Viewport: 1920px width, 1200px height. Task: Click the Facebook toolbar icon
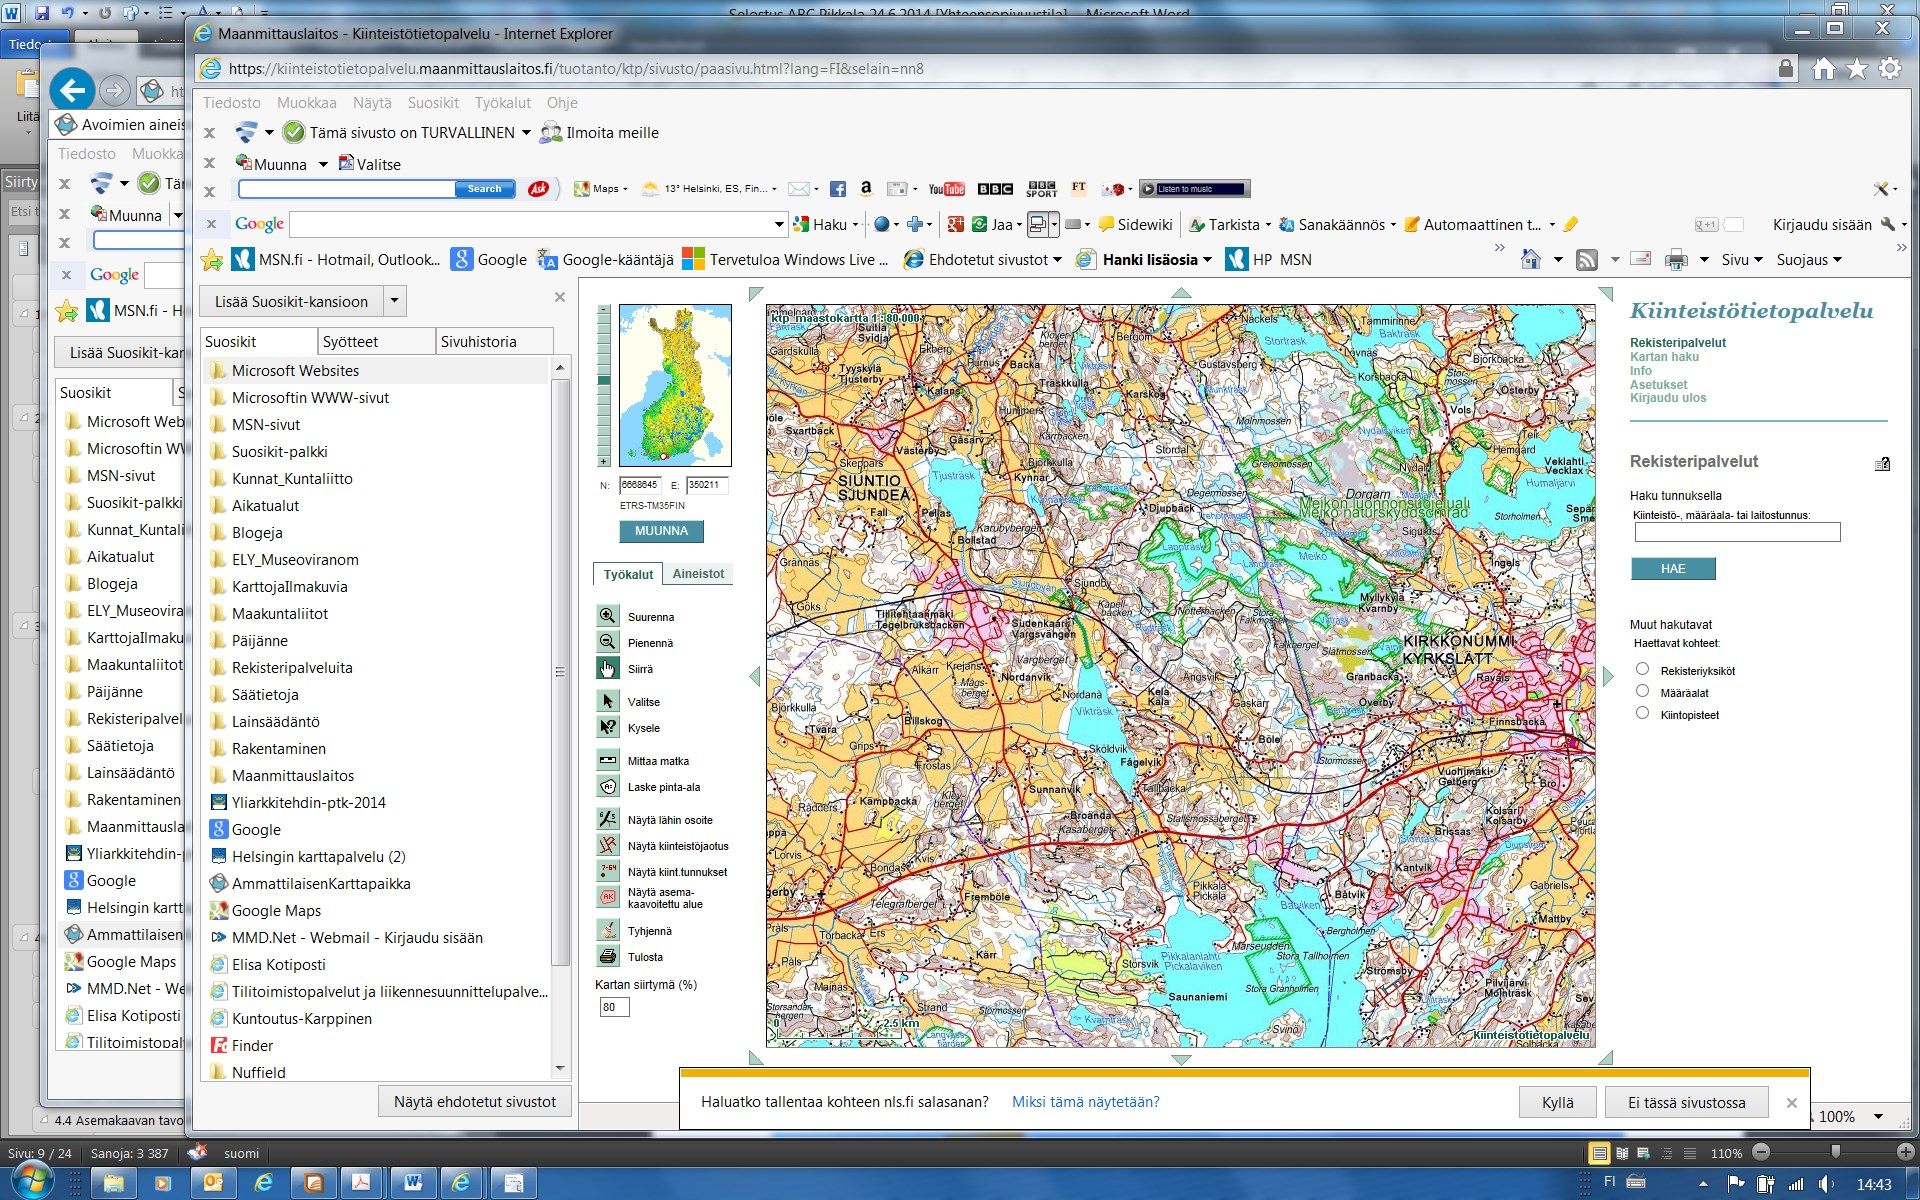[x=838, y=189]
